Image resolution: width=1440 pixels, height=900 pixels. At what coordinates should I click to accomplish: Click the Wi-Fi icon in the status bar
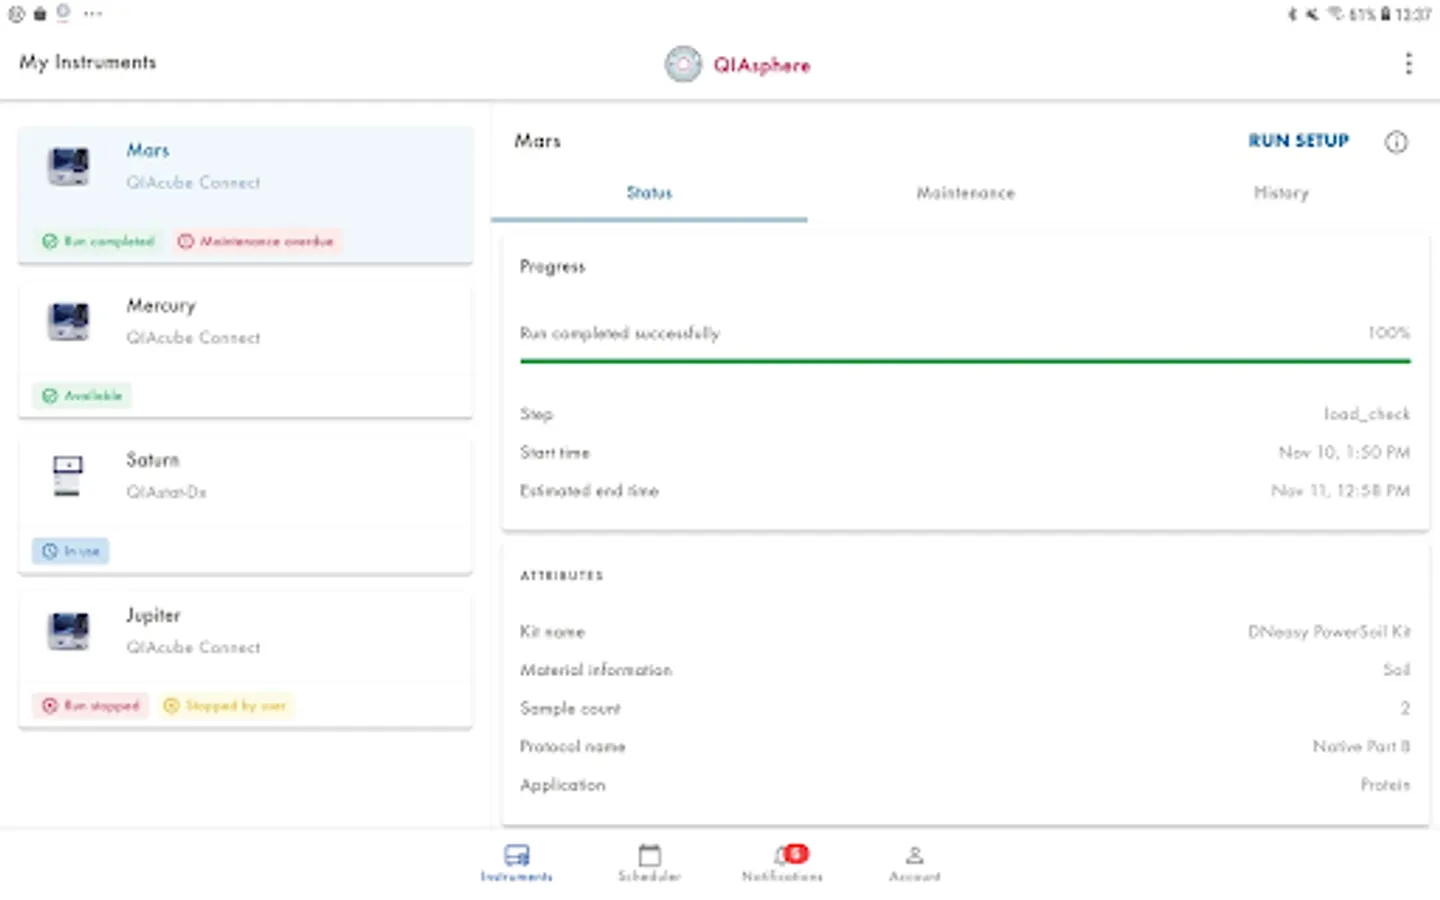pyautogui.click(x=1335, y=14)
